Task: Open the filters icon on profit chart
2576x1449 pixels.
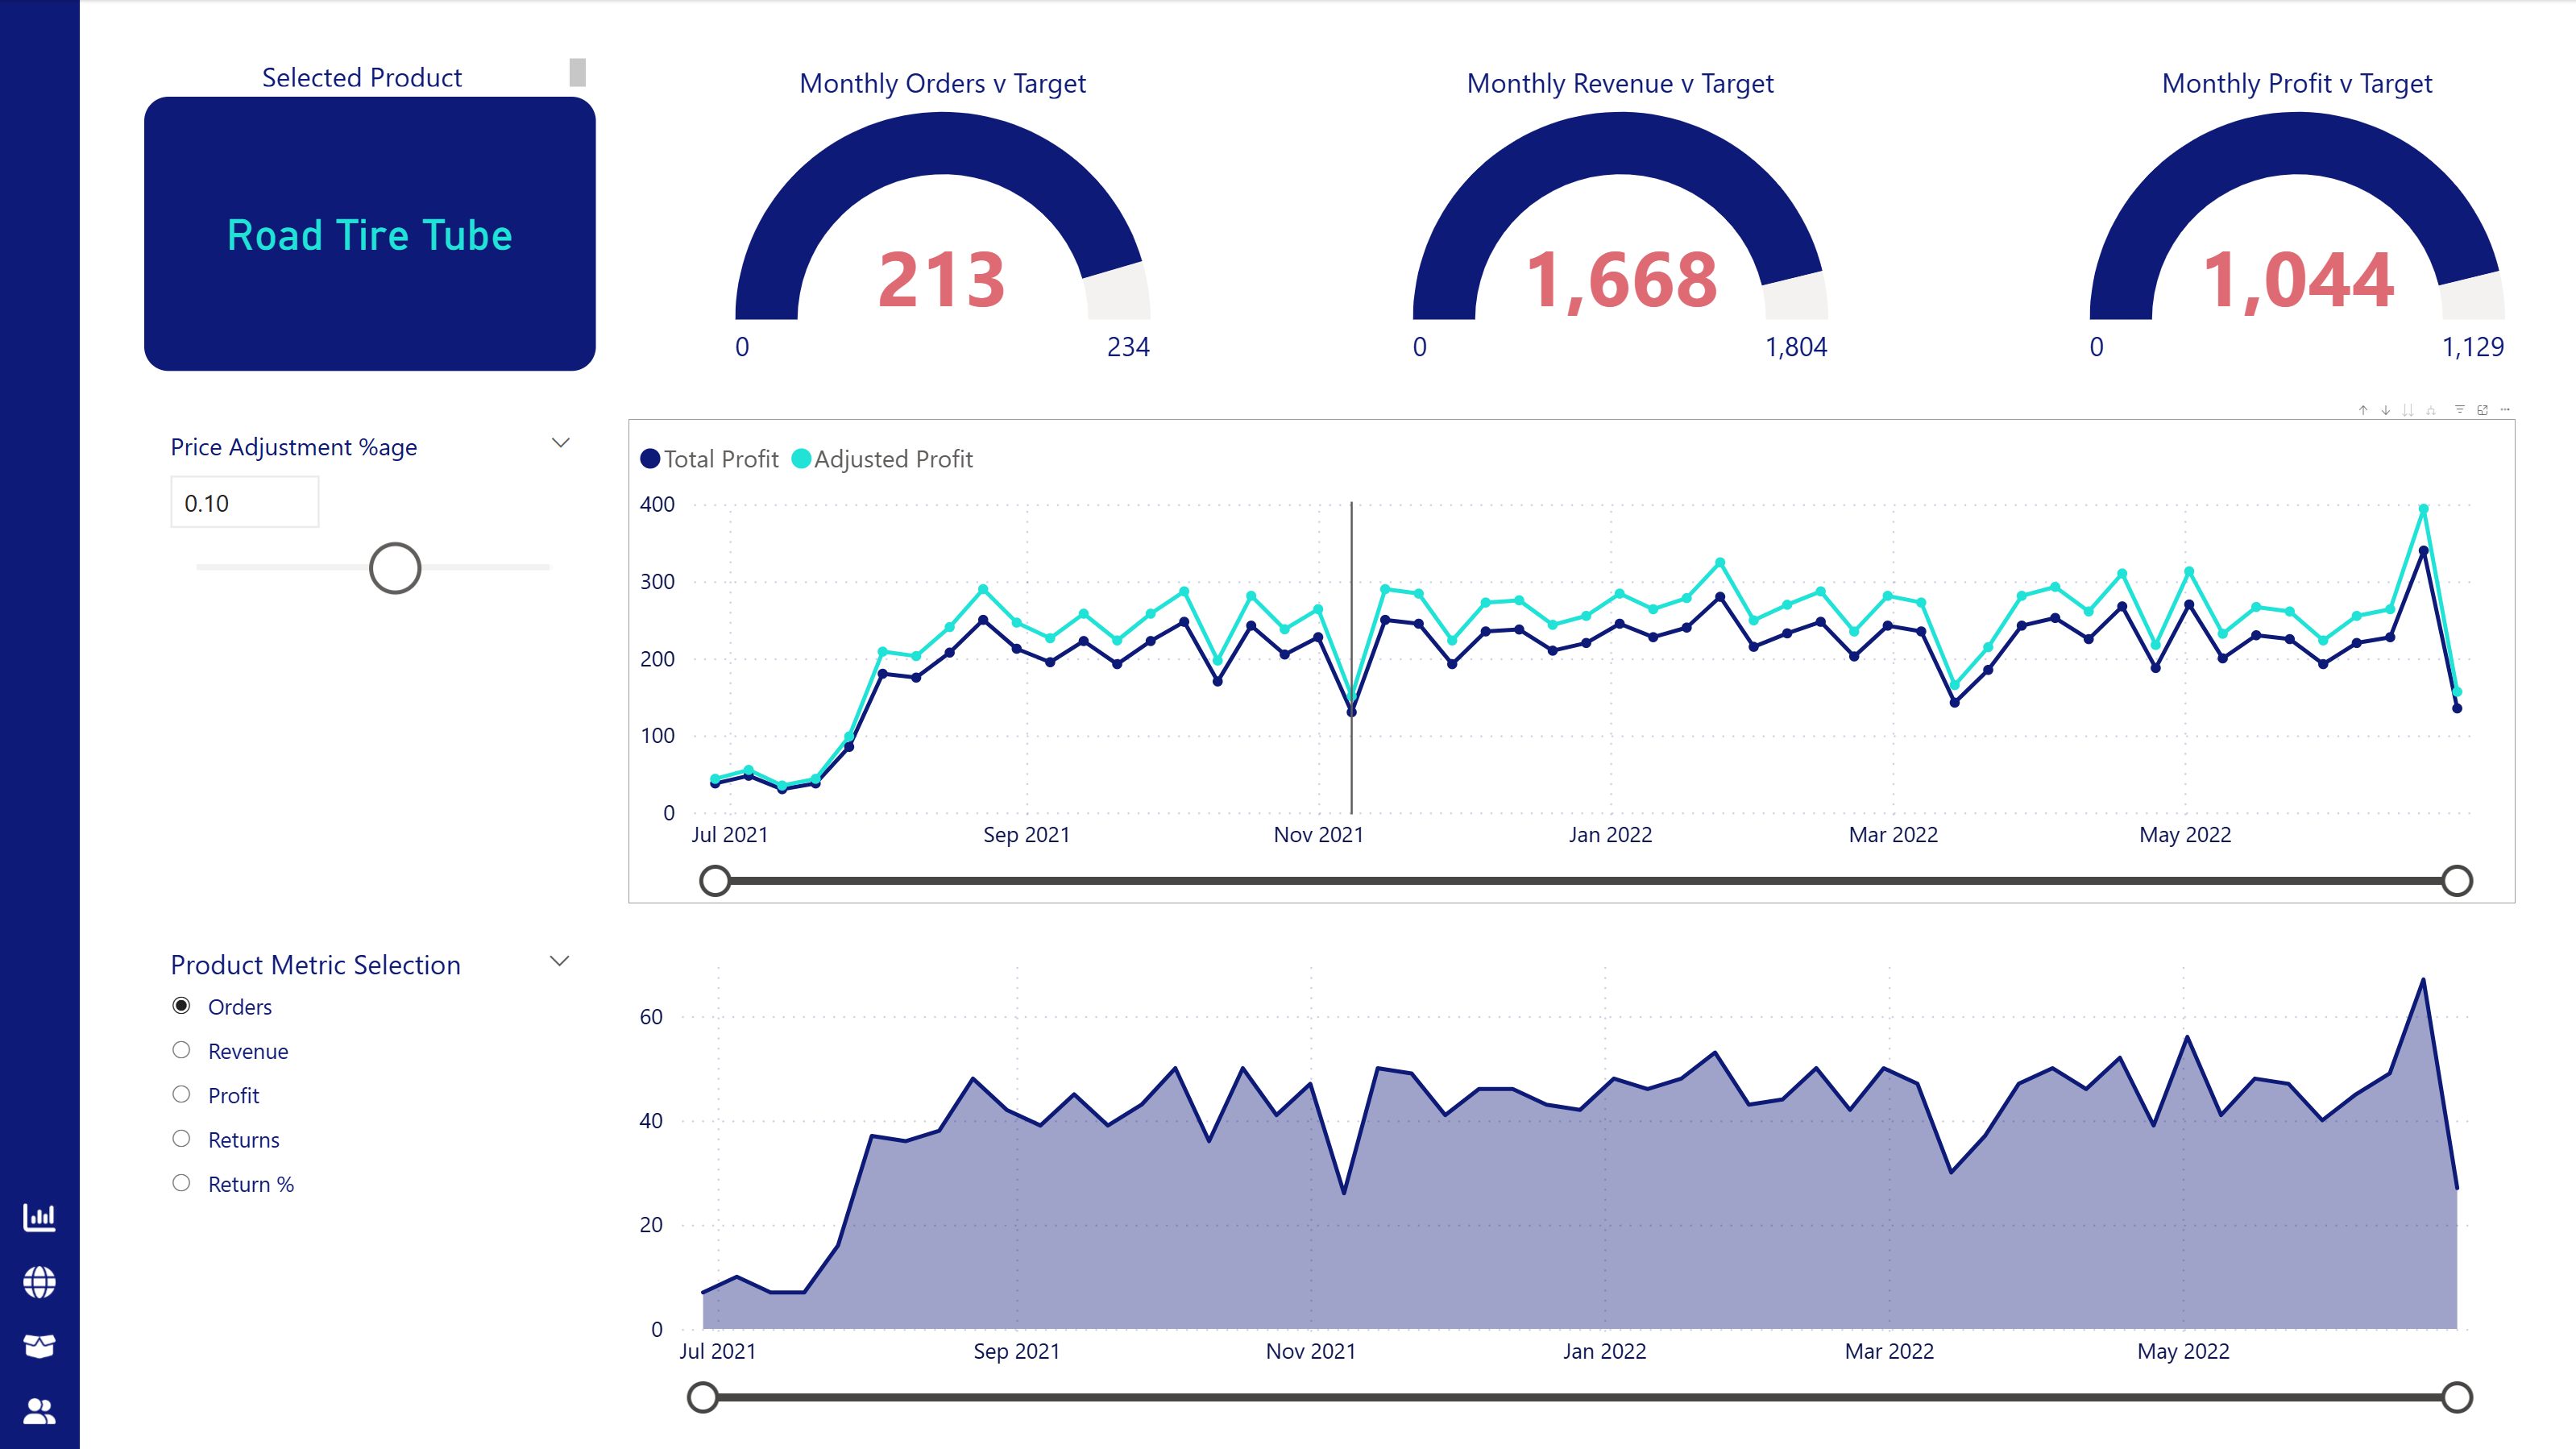Action: [x=2460, y=410]
